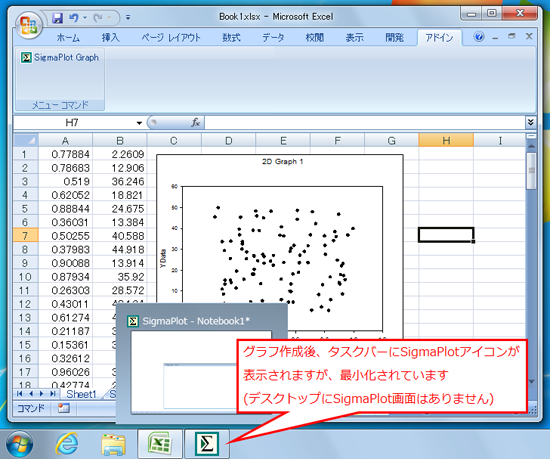Screen dimensions: 550x459
Task: Open the 挿入 ribbon tab
Action: tap(110, 37)
